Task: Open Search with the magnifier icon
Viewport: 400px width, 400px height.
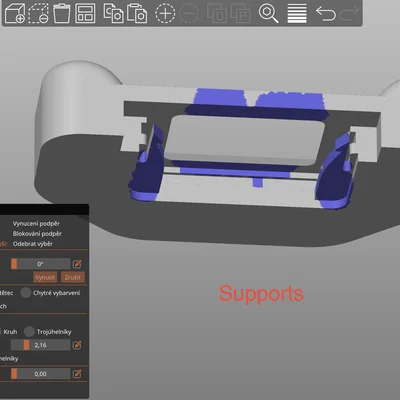Action: [x=268, y=13]
